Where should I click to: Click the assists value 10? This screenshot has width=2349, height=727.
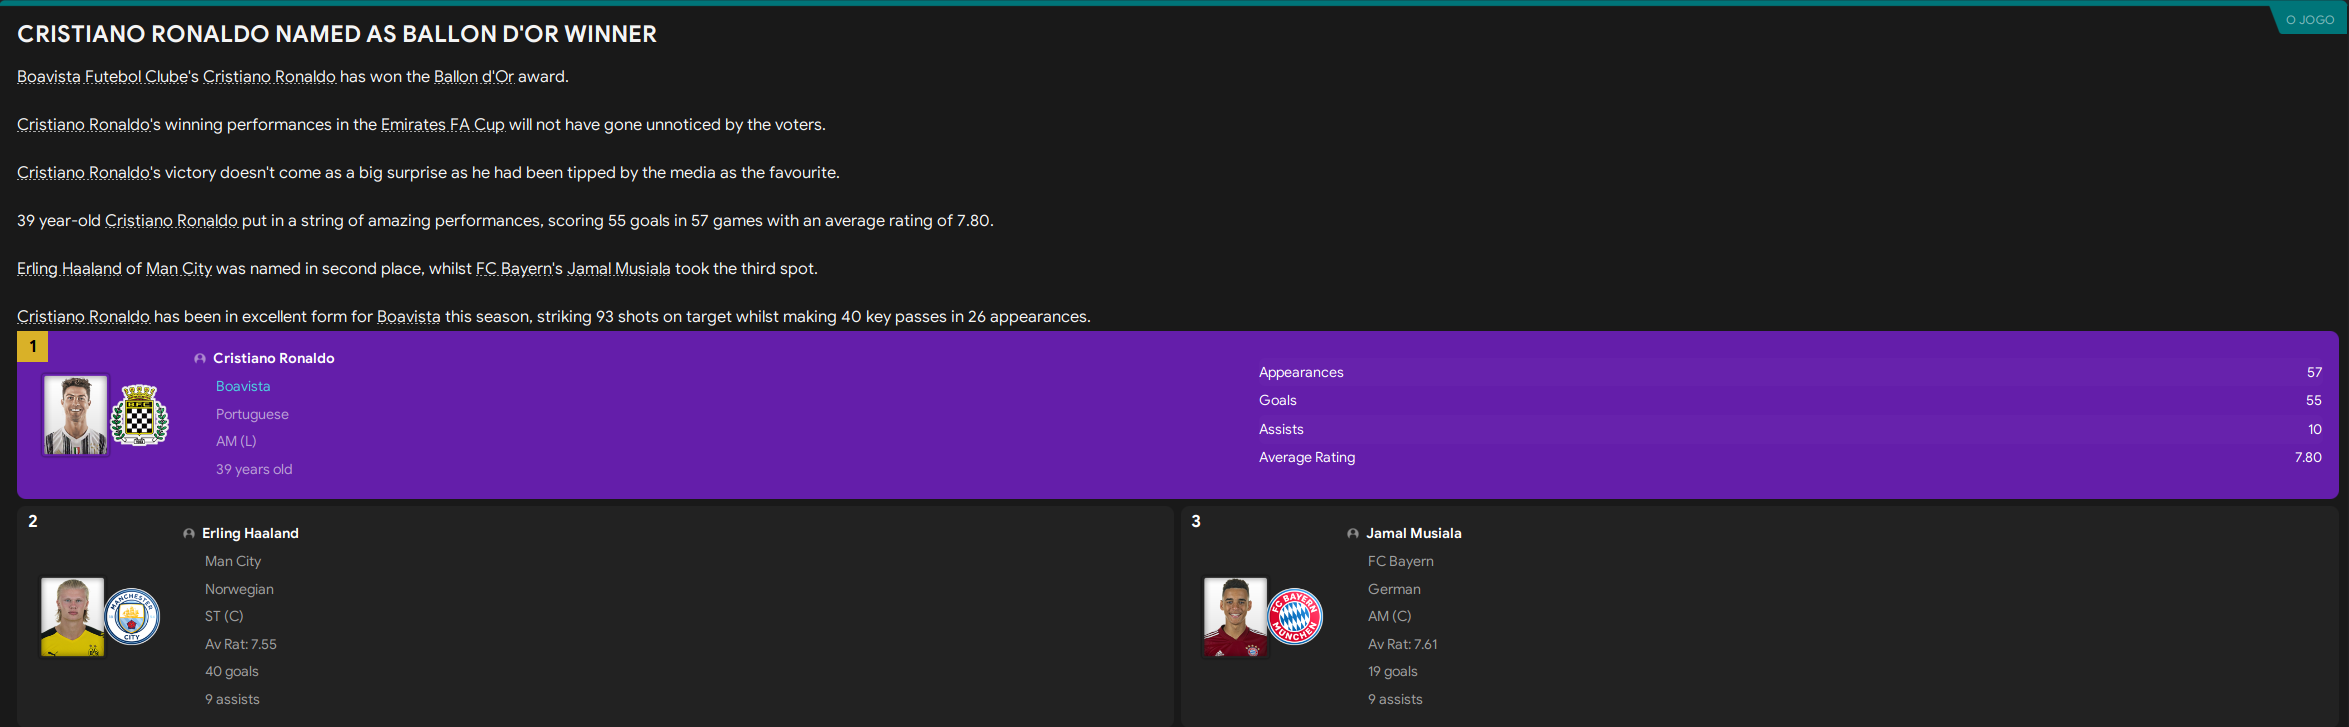point(2315,429)
